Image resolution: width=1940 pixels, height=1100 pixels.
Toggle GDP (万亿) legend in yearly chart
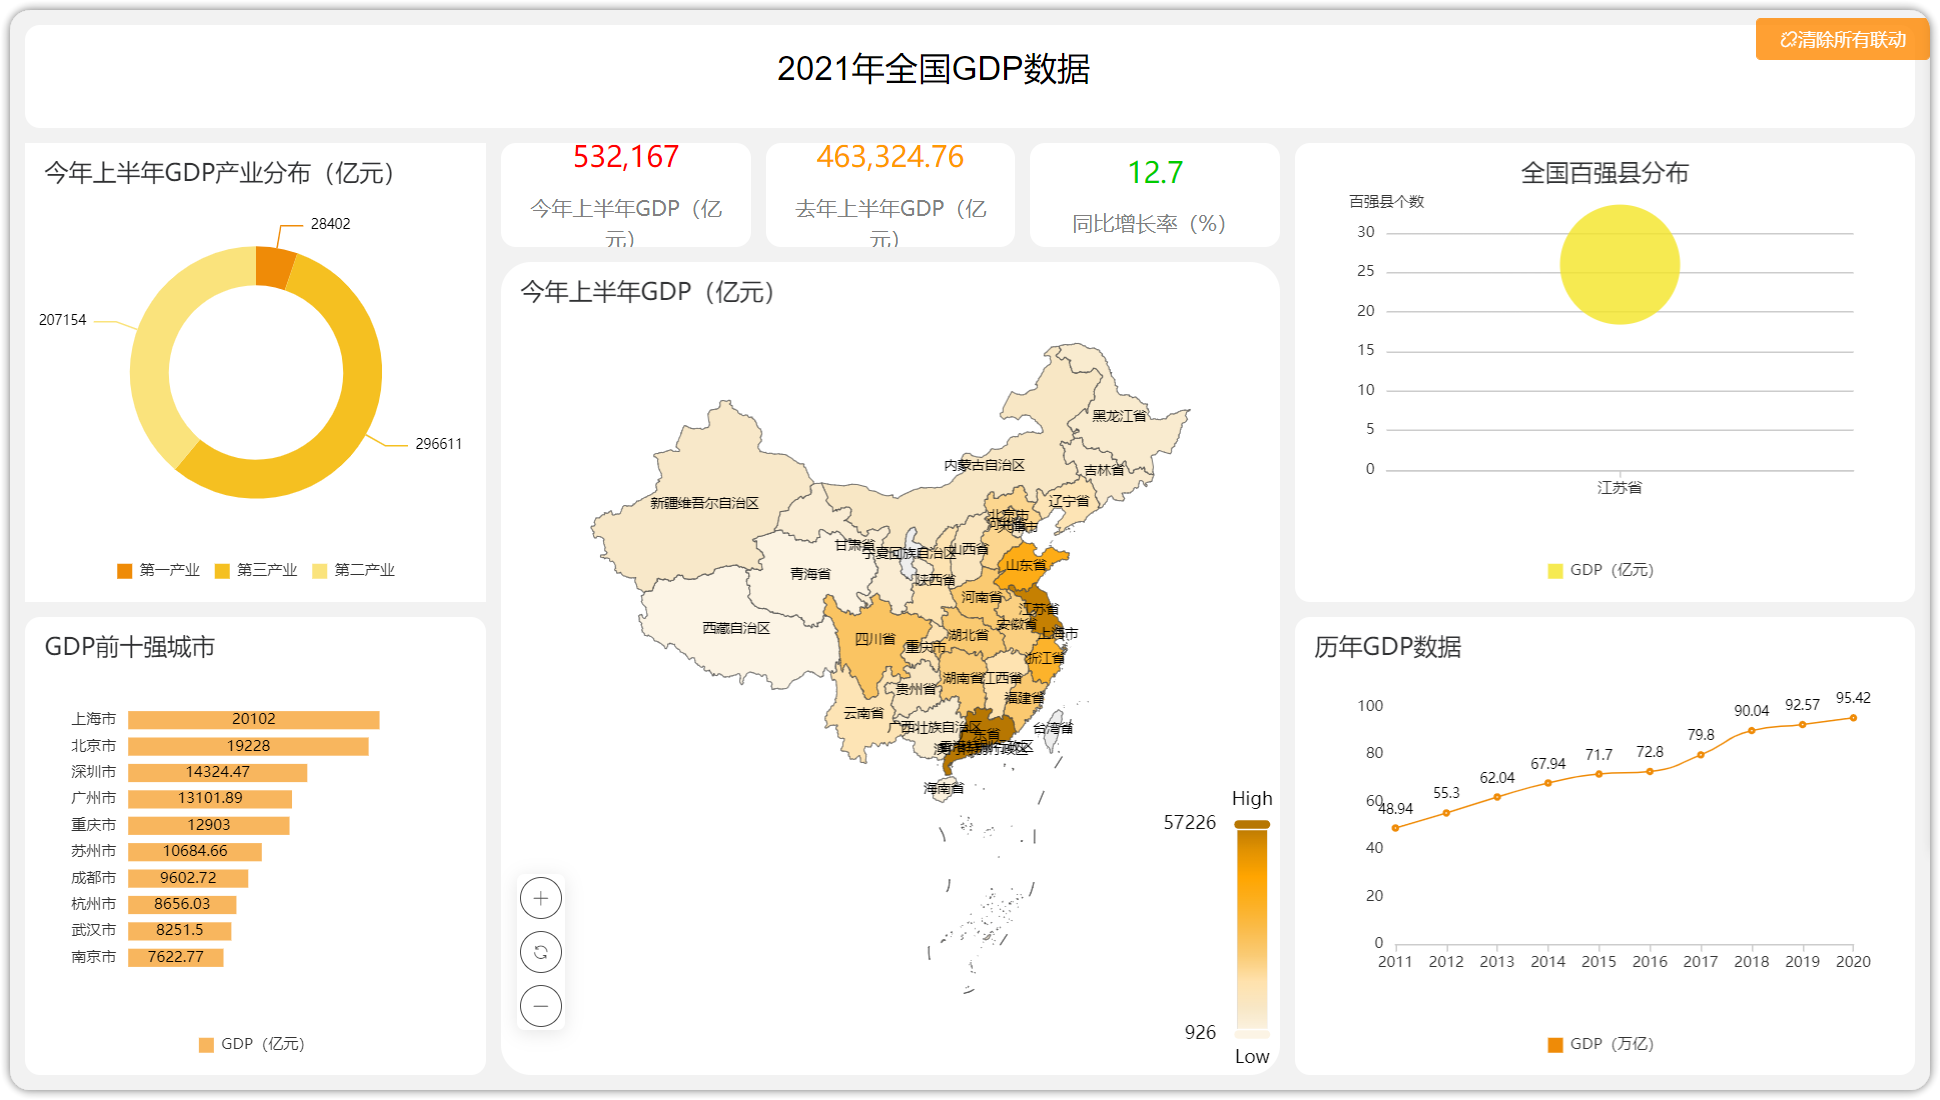pos(1601,1044)
